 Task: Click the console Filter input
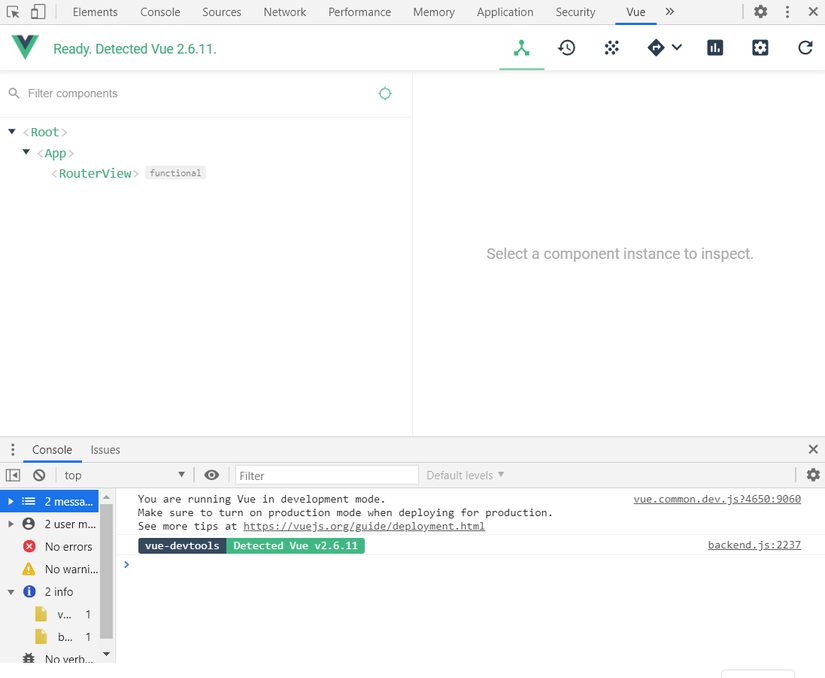(x=327, y=475)
